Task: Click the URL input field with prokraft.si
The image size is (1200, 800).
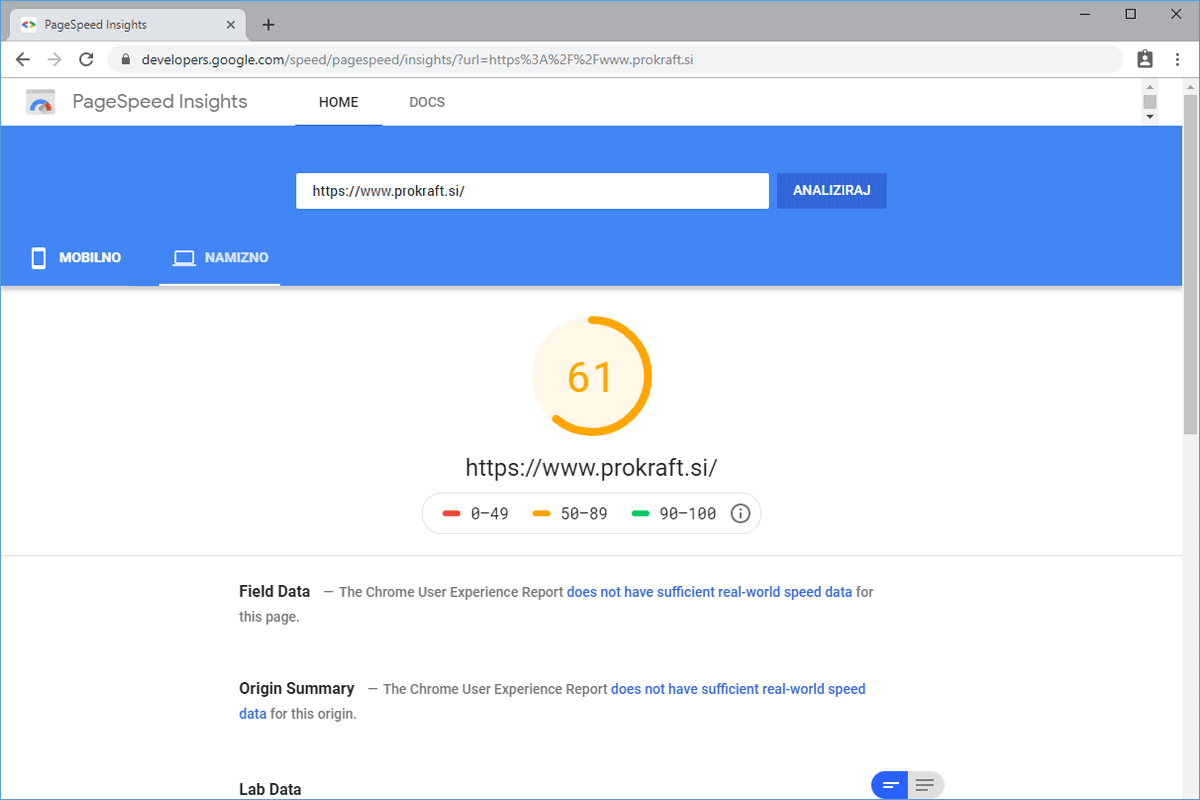Action: coord(531,191)
